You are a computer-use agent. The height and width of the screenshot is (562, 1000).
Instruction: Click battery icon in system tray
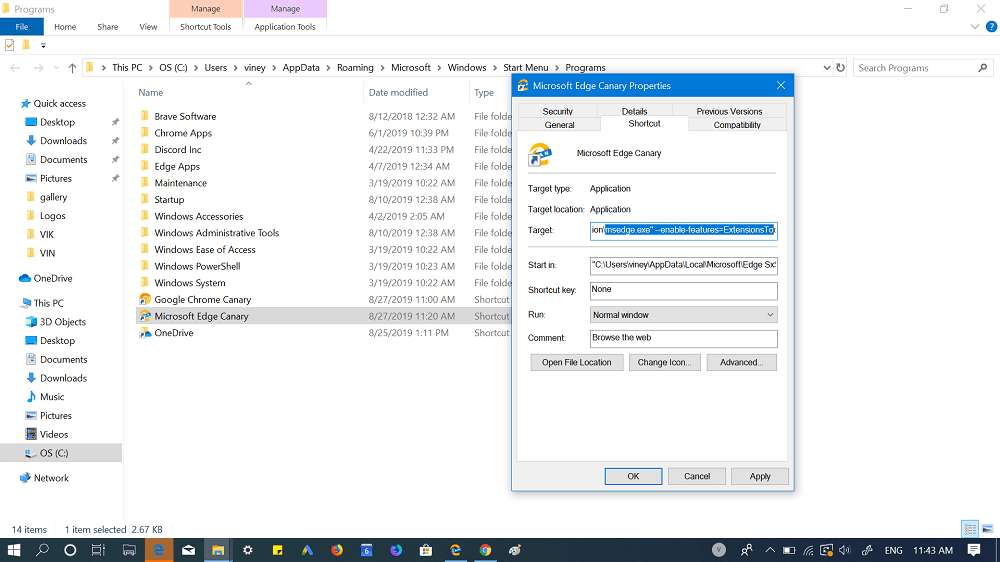click(789, 550)
